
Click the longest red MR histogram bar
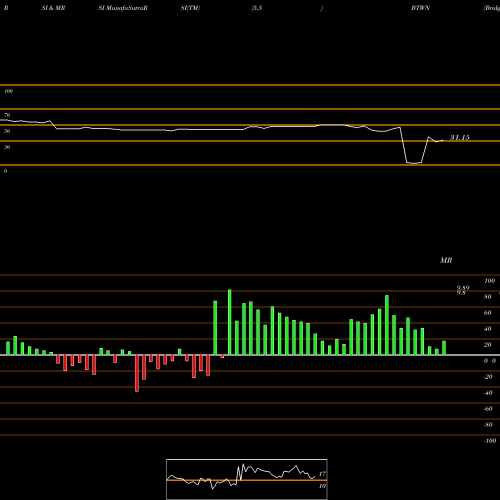(x=137, y=373)
